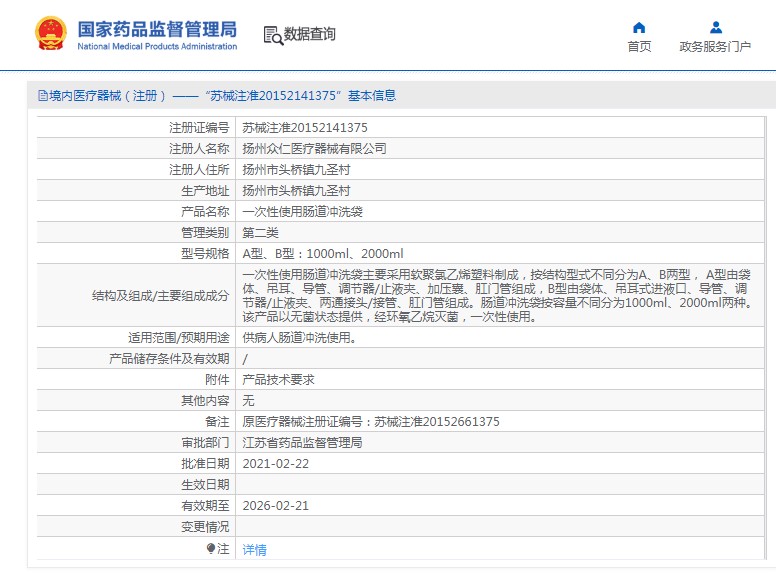Select the page heading 境内医疗器械（注册）基本信息
This screenshot has height=580, width=776.
point(222,96)
